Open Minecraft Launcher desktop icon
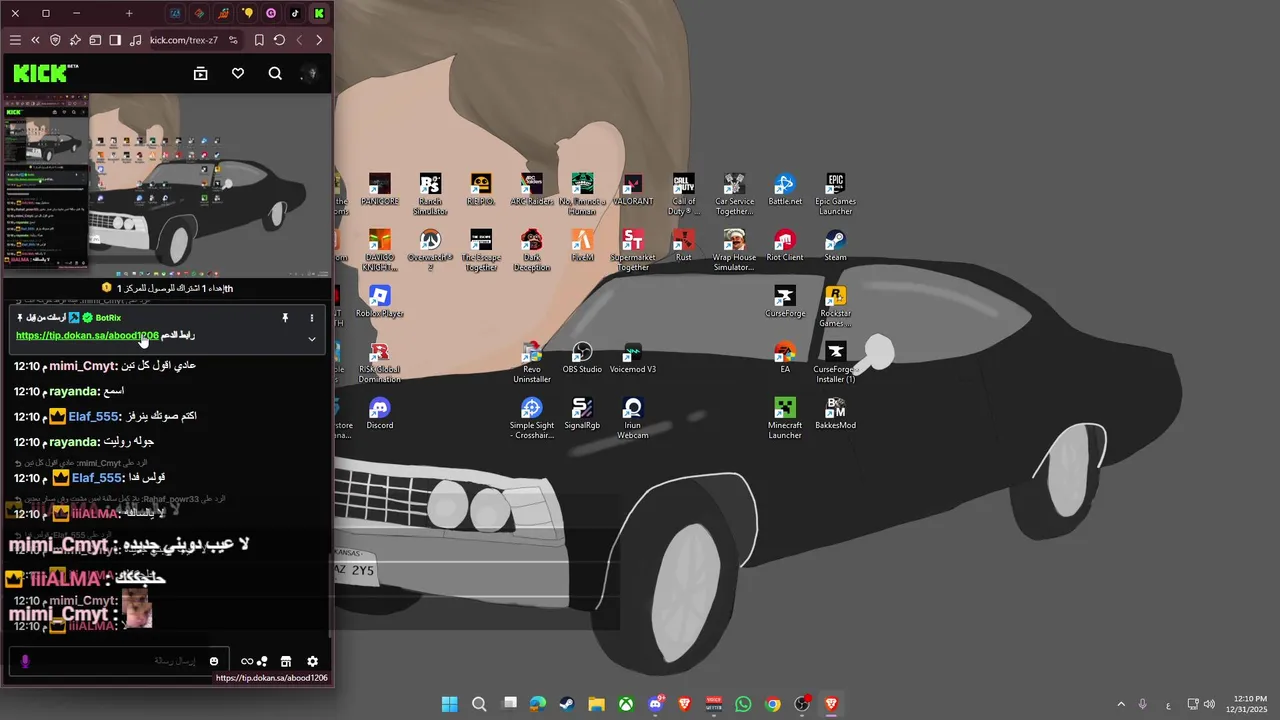This screenshot has height=720, width=1280. pos(785,418)
